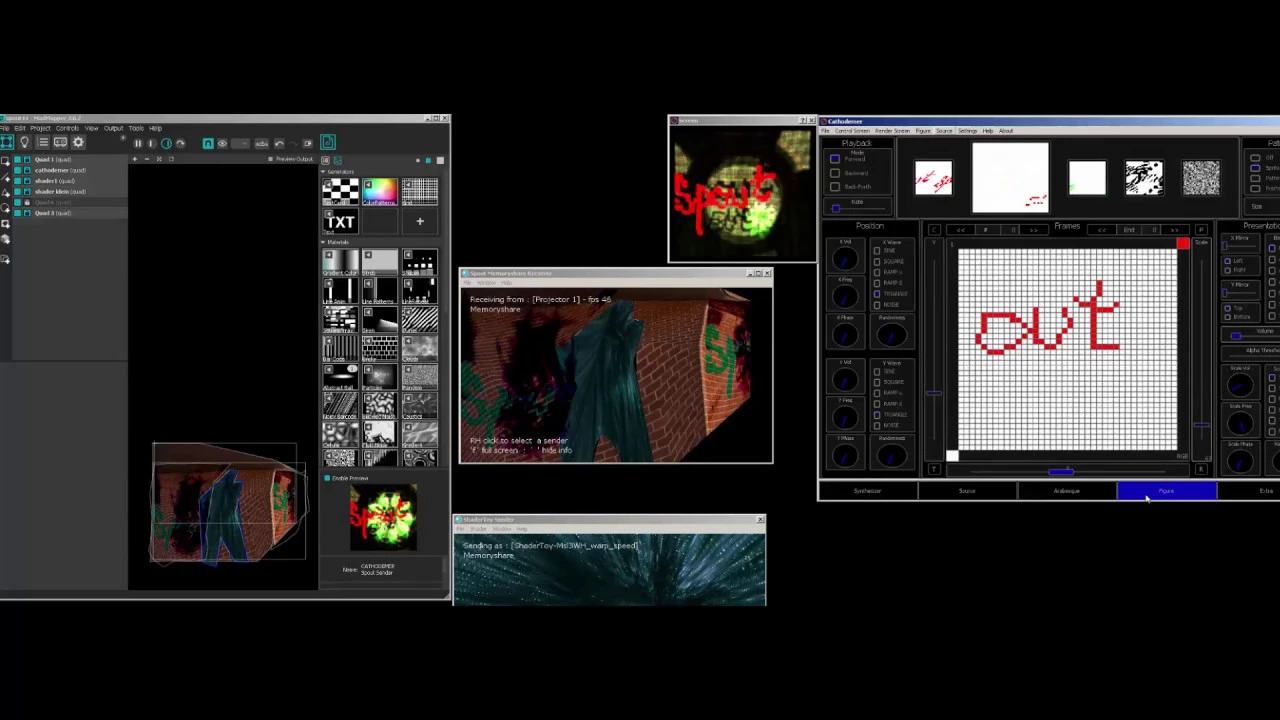Open Cathodemer Source menu
Image resolution: width=1280 pixels, height=720 pixels.
click(x=944, y=131)
